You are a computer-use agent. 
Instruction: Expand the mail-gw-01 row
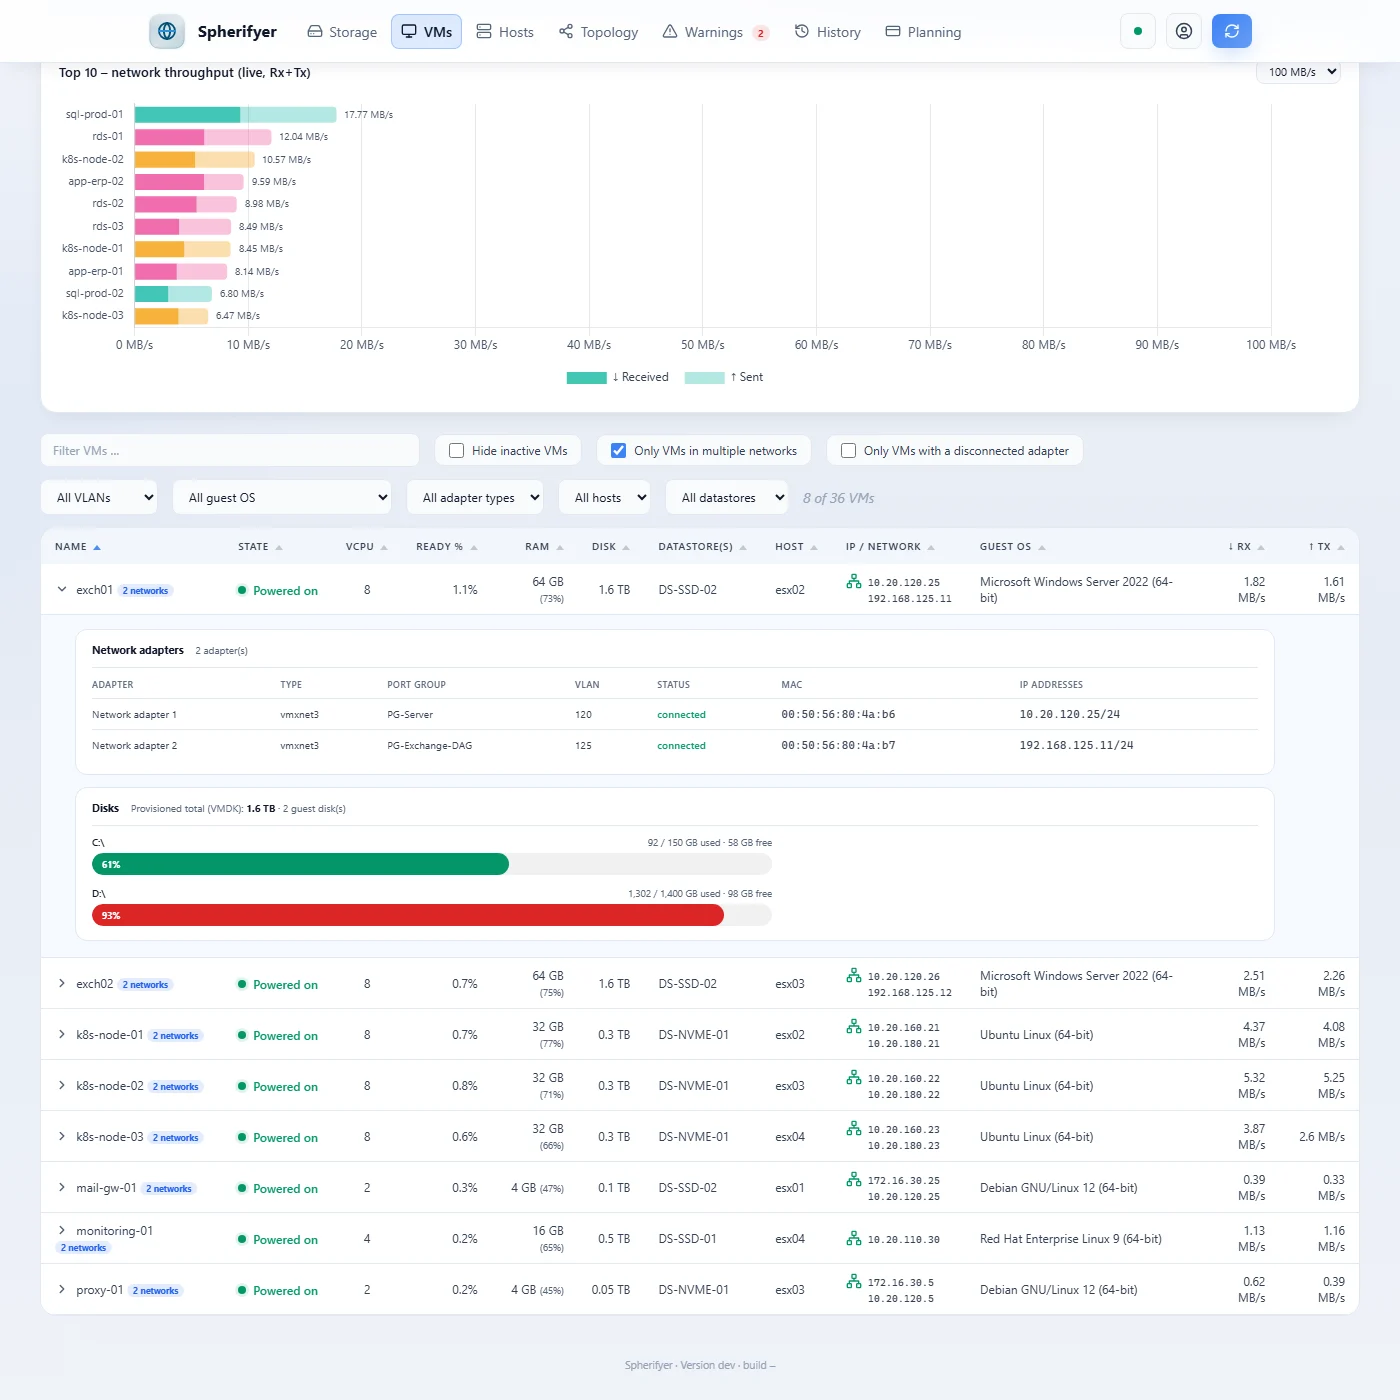click(62, 1188)
